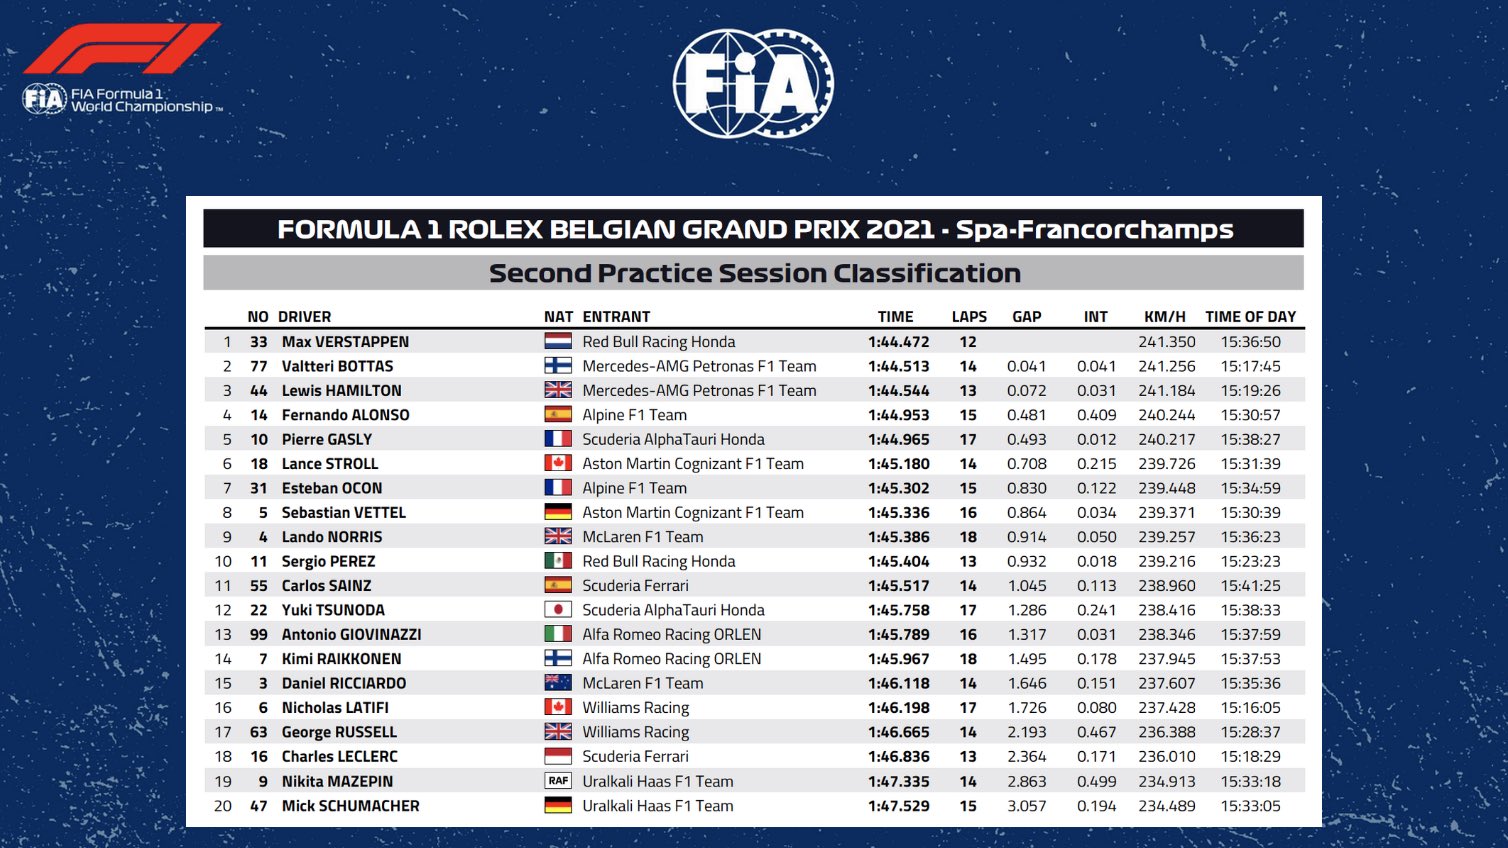Click the Australian flag beside Daniel Ricciardo
This screenshot has width=1508, height=848.
557,683
